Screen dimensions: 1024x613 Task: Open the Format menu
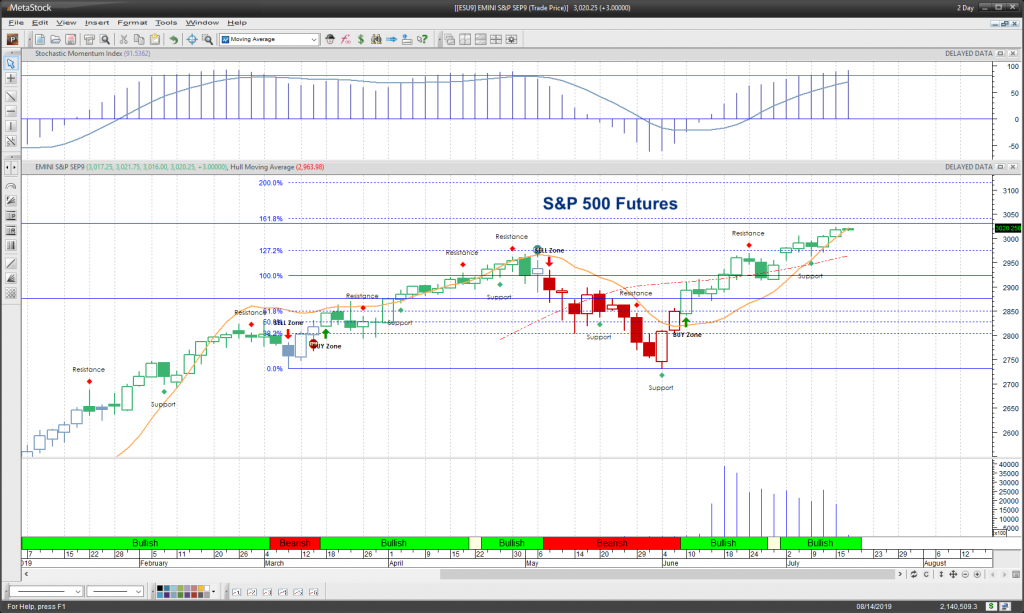[132, 22]
